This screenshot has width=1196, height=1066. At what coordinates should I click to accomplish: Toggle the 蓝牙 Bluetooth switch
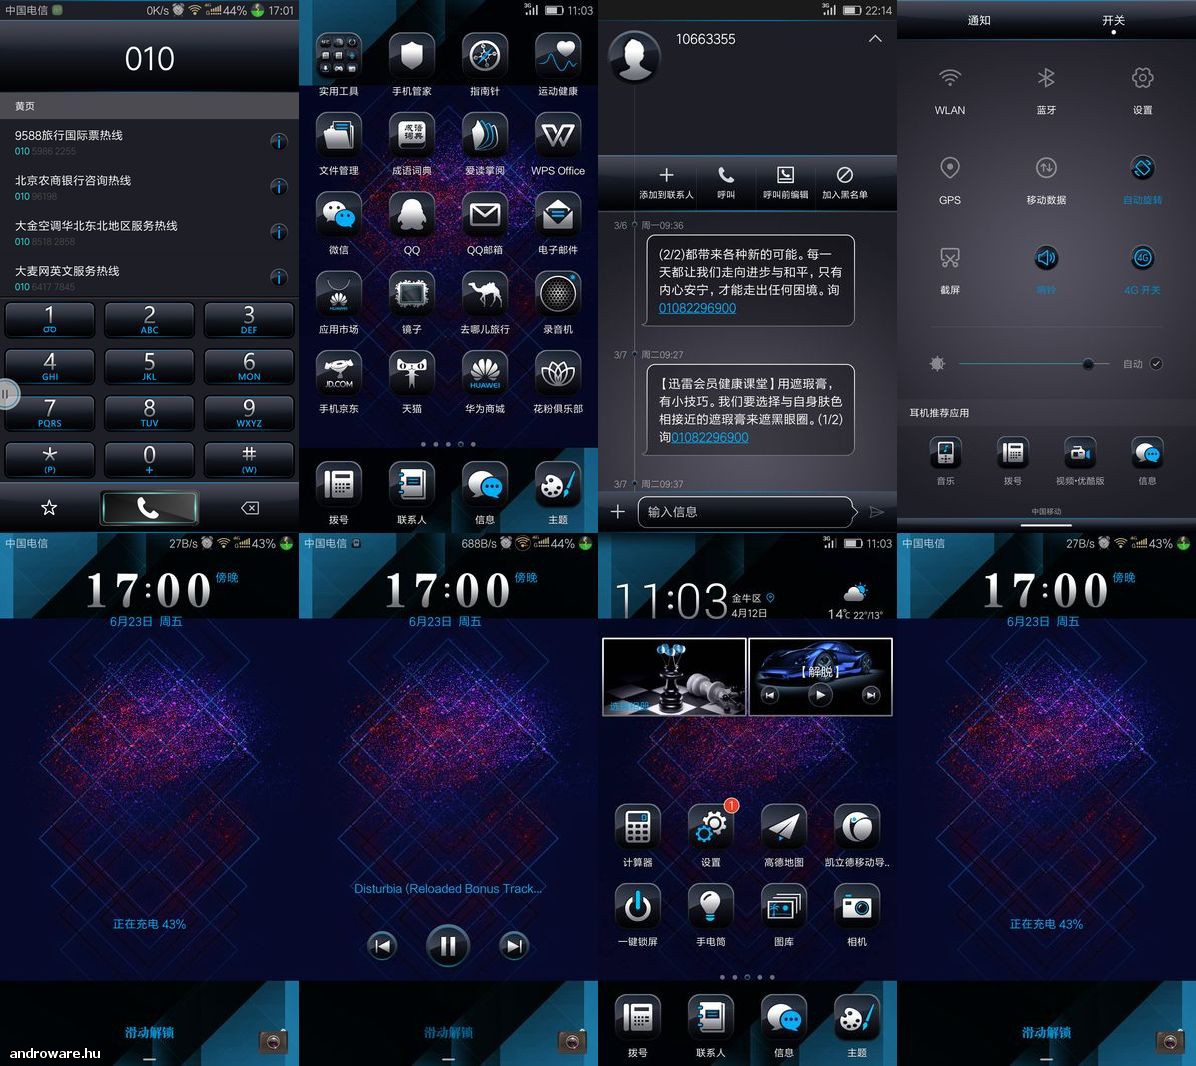click(1046, 78)
